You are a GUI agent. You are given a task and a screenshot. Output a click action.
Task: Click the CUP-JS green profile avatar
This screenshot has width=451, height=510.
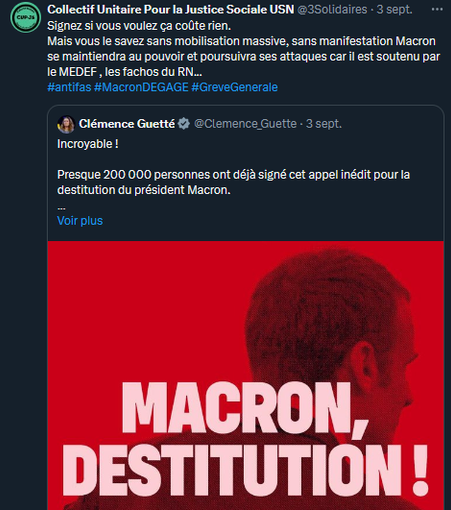pos(26,17)
